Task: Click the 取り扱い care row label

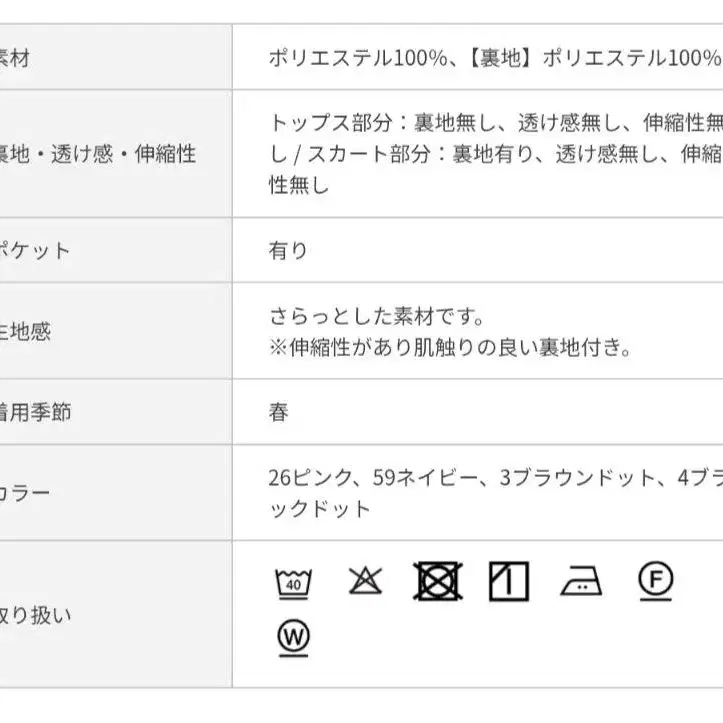Action: click(36, 615)
